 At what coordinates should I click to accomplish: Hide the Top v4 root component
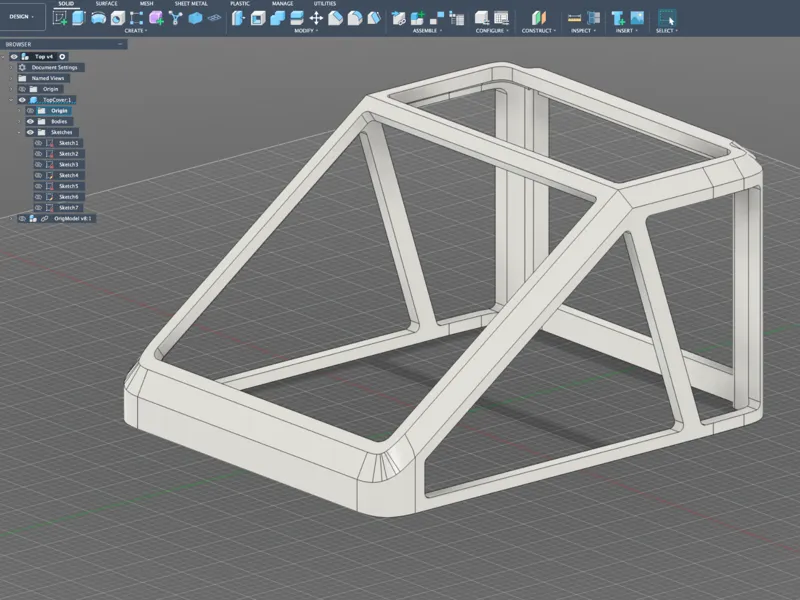(14, 57)
